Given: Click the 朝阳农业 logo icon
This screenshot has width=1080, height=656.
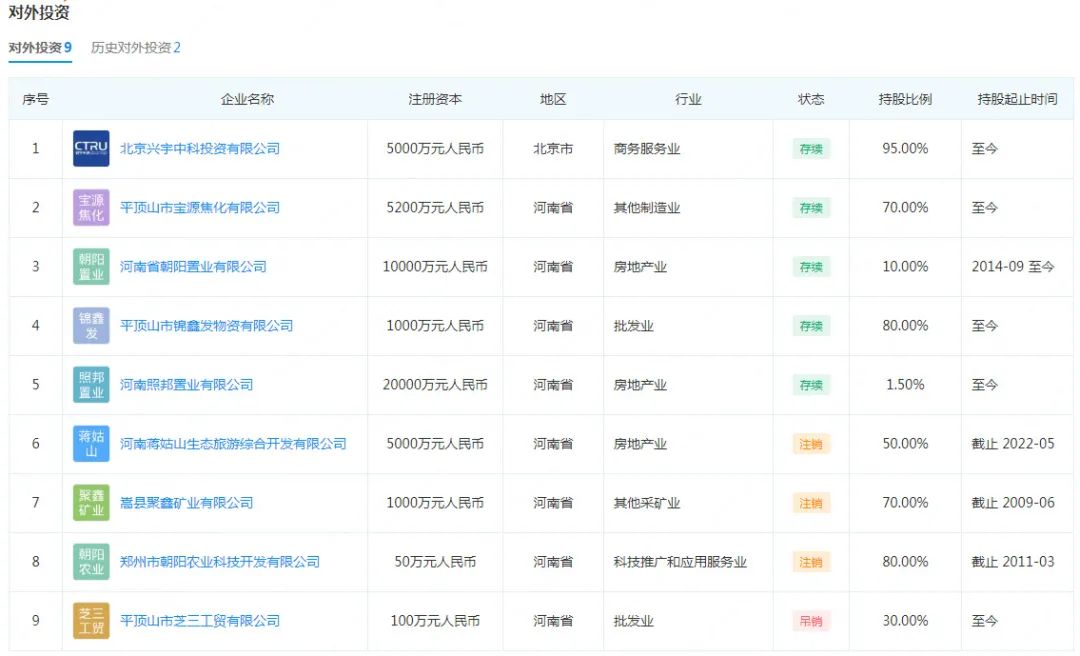Looking at the screenshot, I should [x=91, y=561].
